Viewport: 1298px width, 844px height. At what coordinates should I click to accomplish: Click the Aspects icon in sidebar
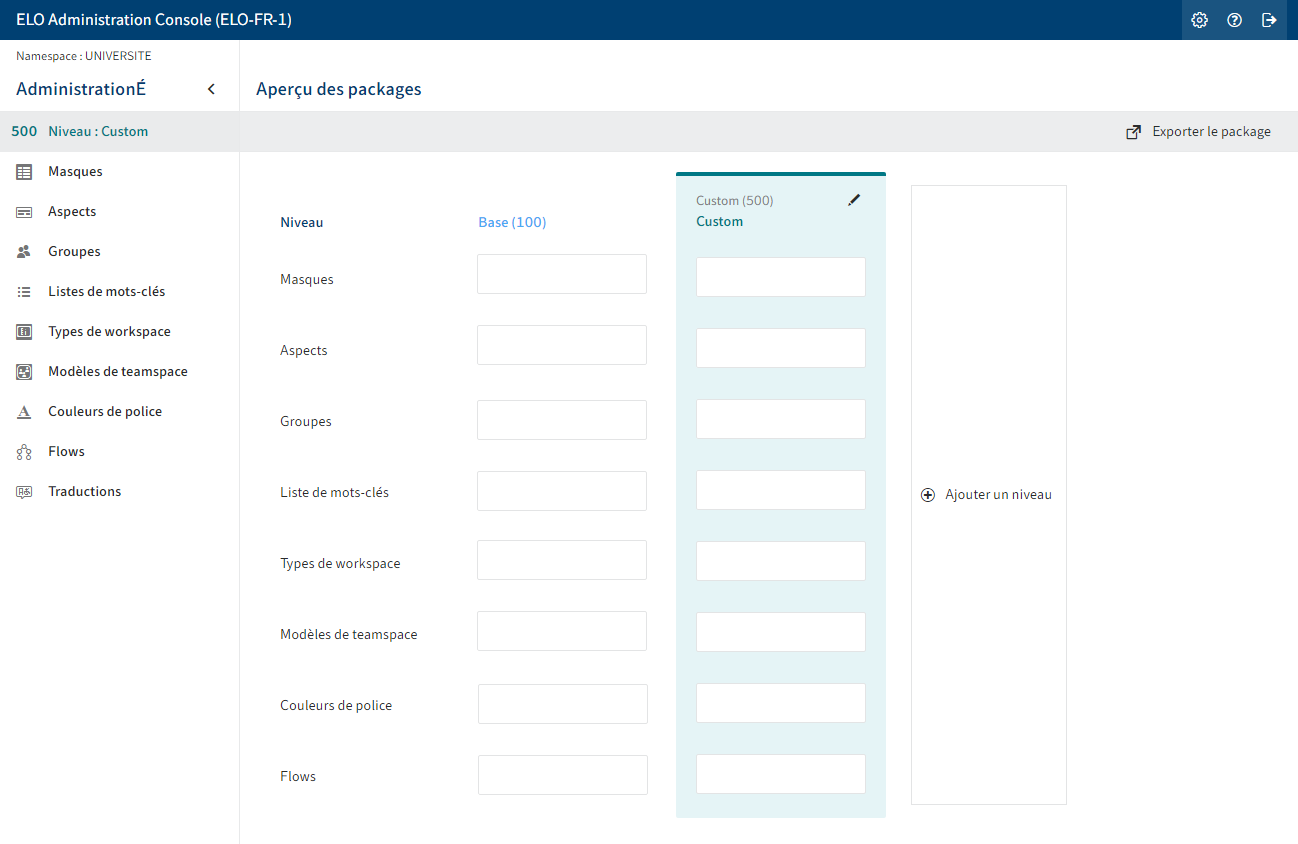24,212
